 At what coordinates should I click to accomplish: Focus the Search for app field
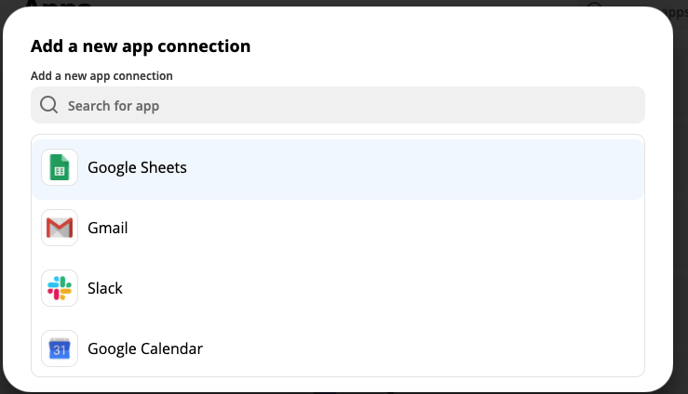[x=338, y=105]
